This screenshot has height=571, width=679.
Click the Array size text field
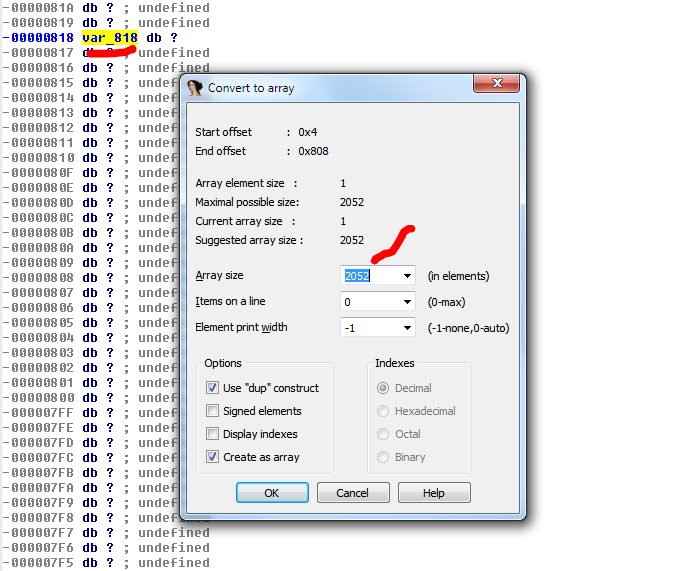370,276
